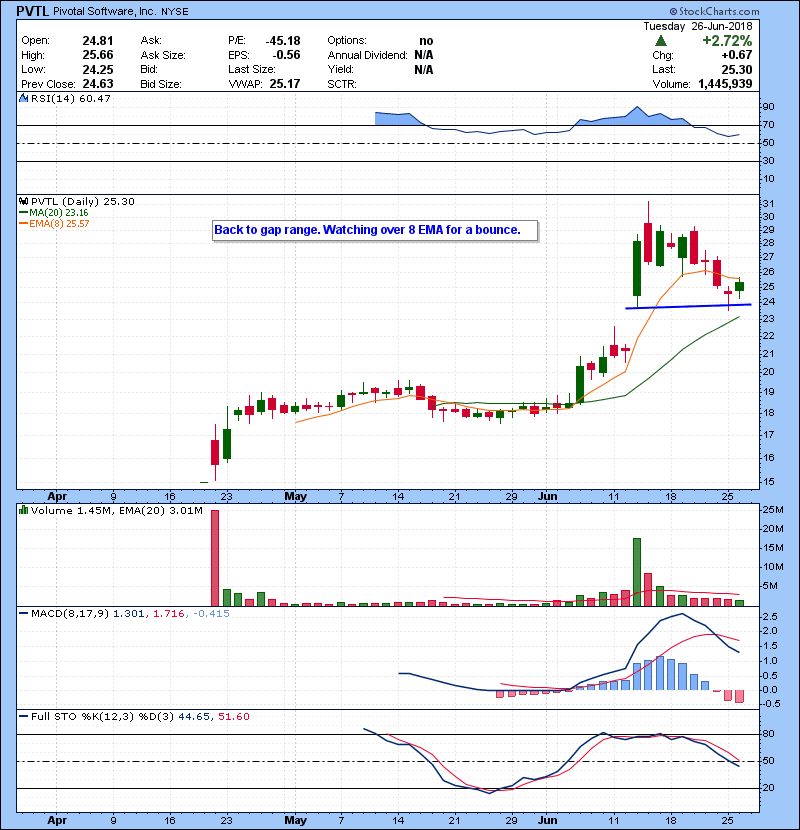
Task: Click the MACD(8,17,9) indicator label
Action: (70, 614)
